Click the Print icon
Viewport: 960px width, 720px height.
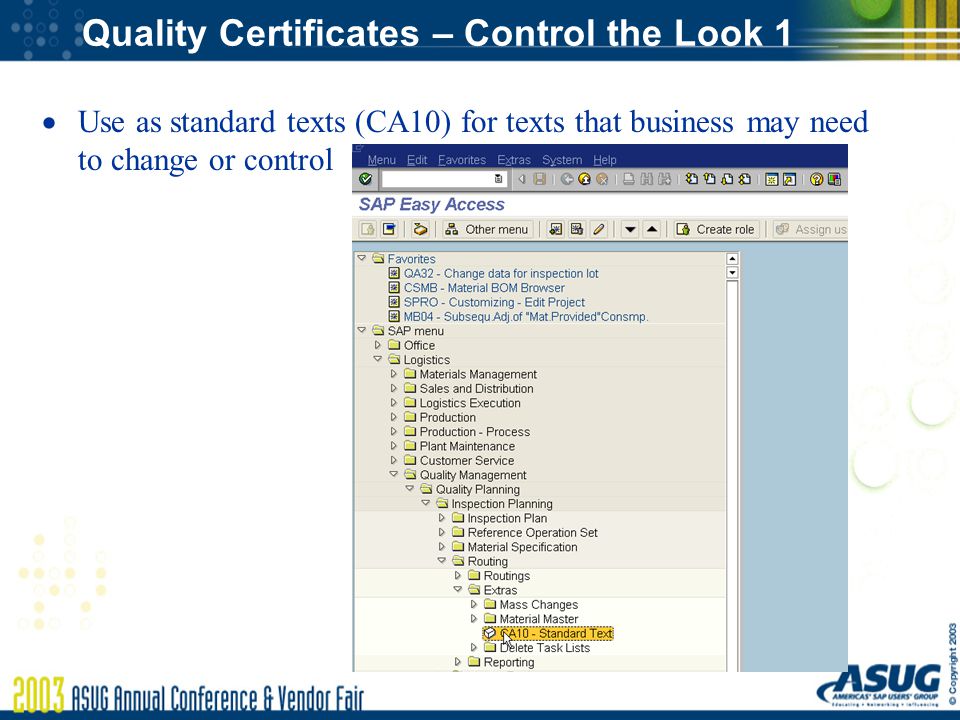[629, 179]
